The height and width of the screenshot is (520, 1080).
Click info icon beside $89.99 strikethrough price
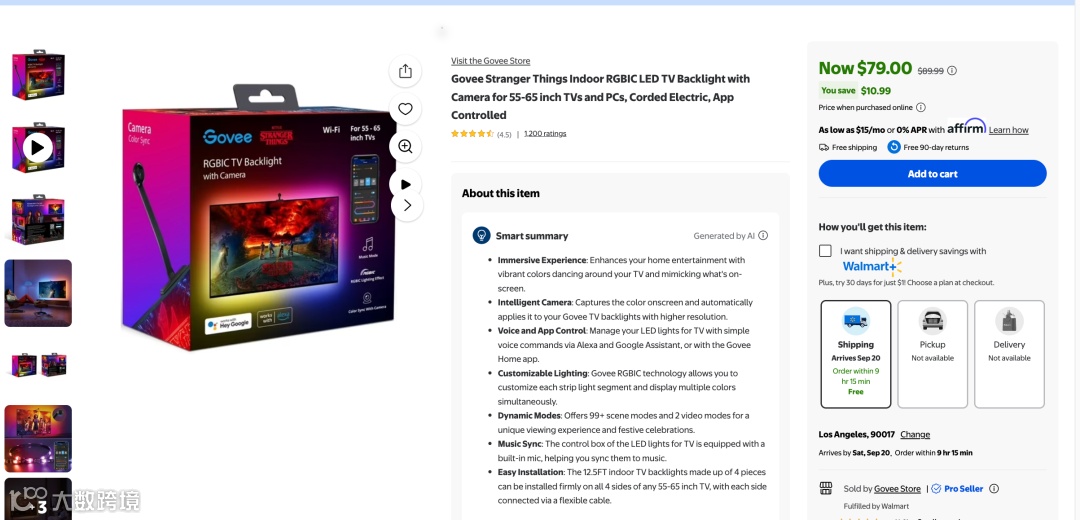coord(952,70)
